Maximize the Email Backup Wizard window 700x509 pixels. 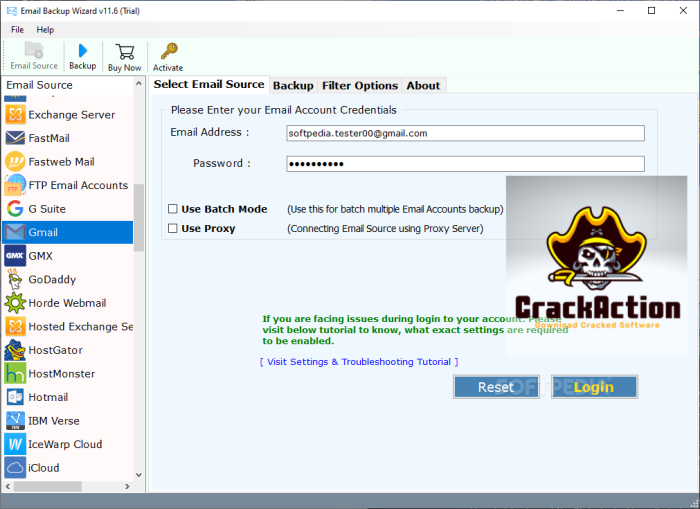tap(652, 11)
